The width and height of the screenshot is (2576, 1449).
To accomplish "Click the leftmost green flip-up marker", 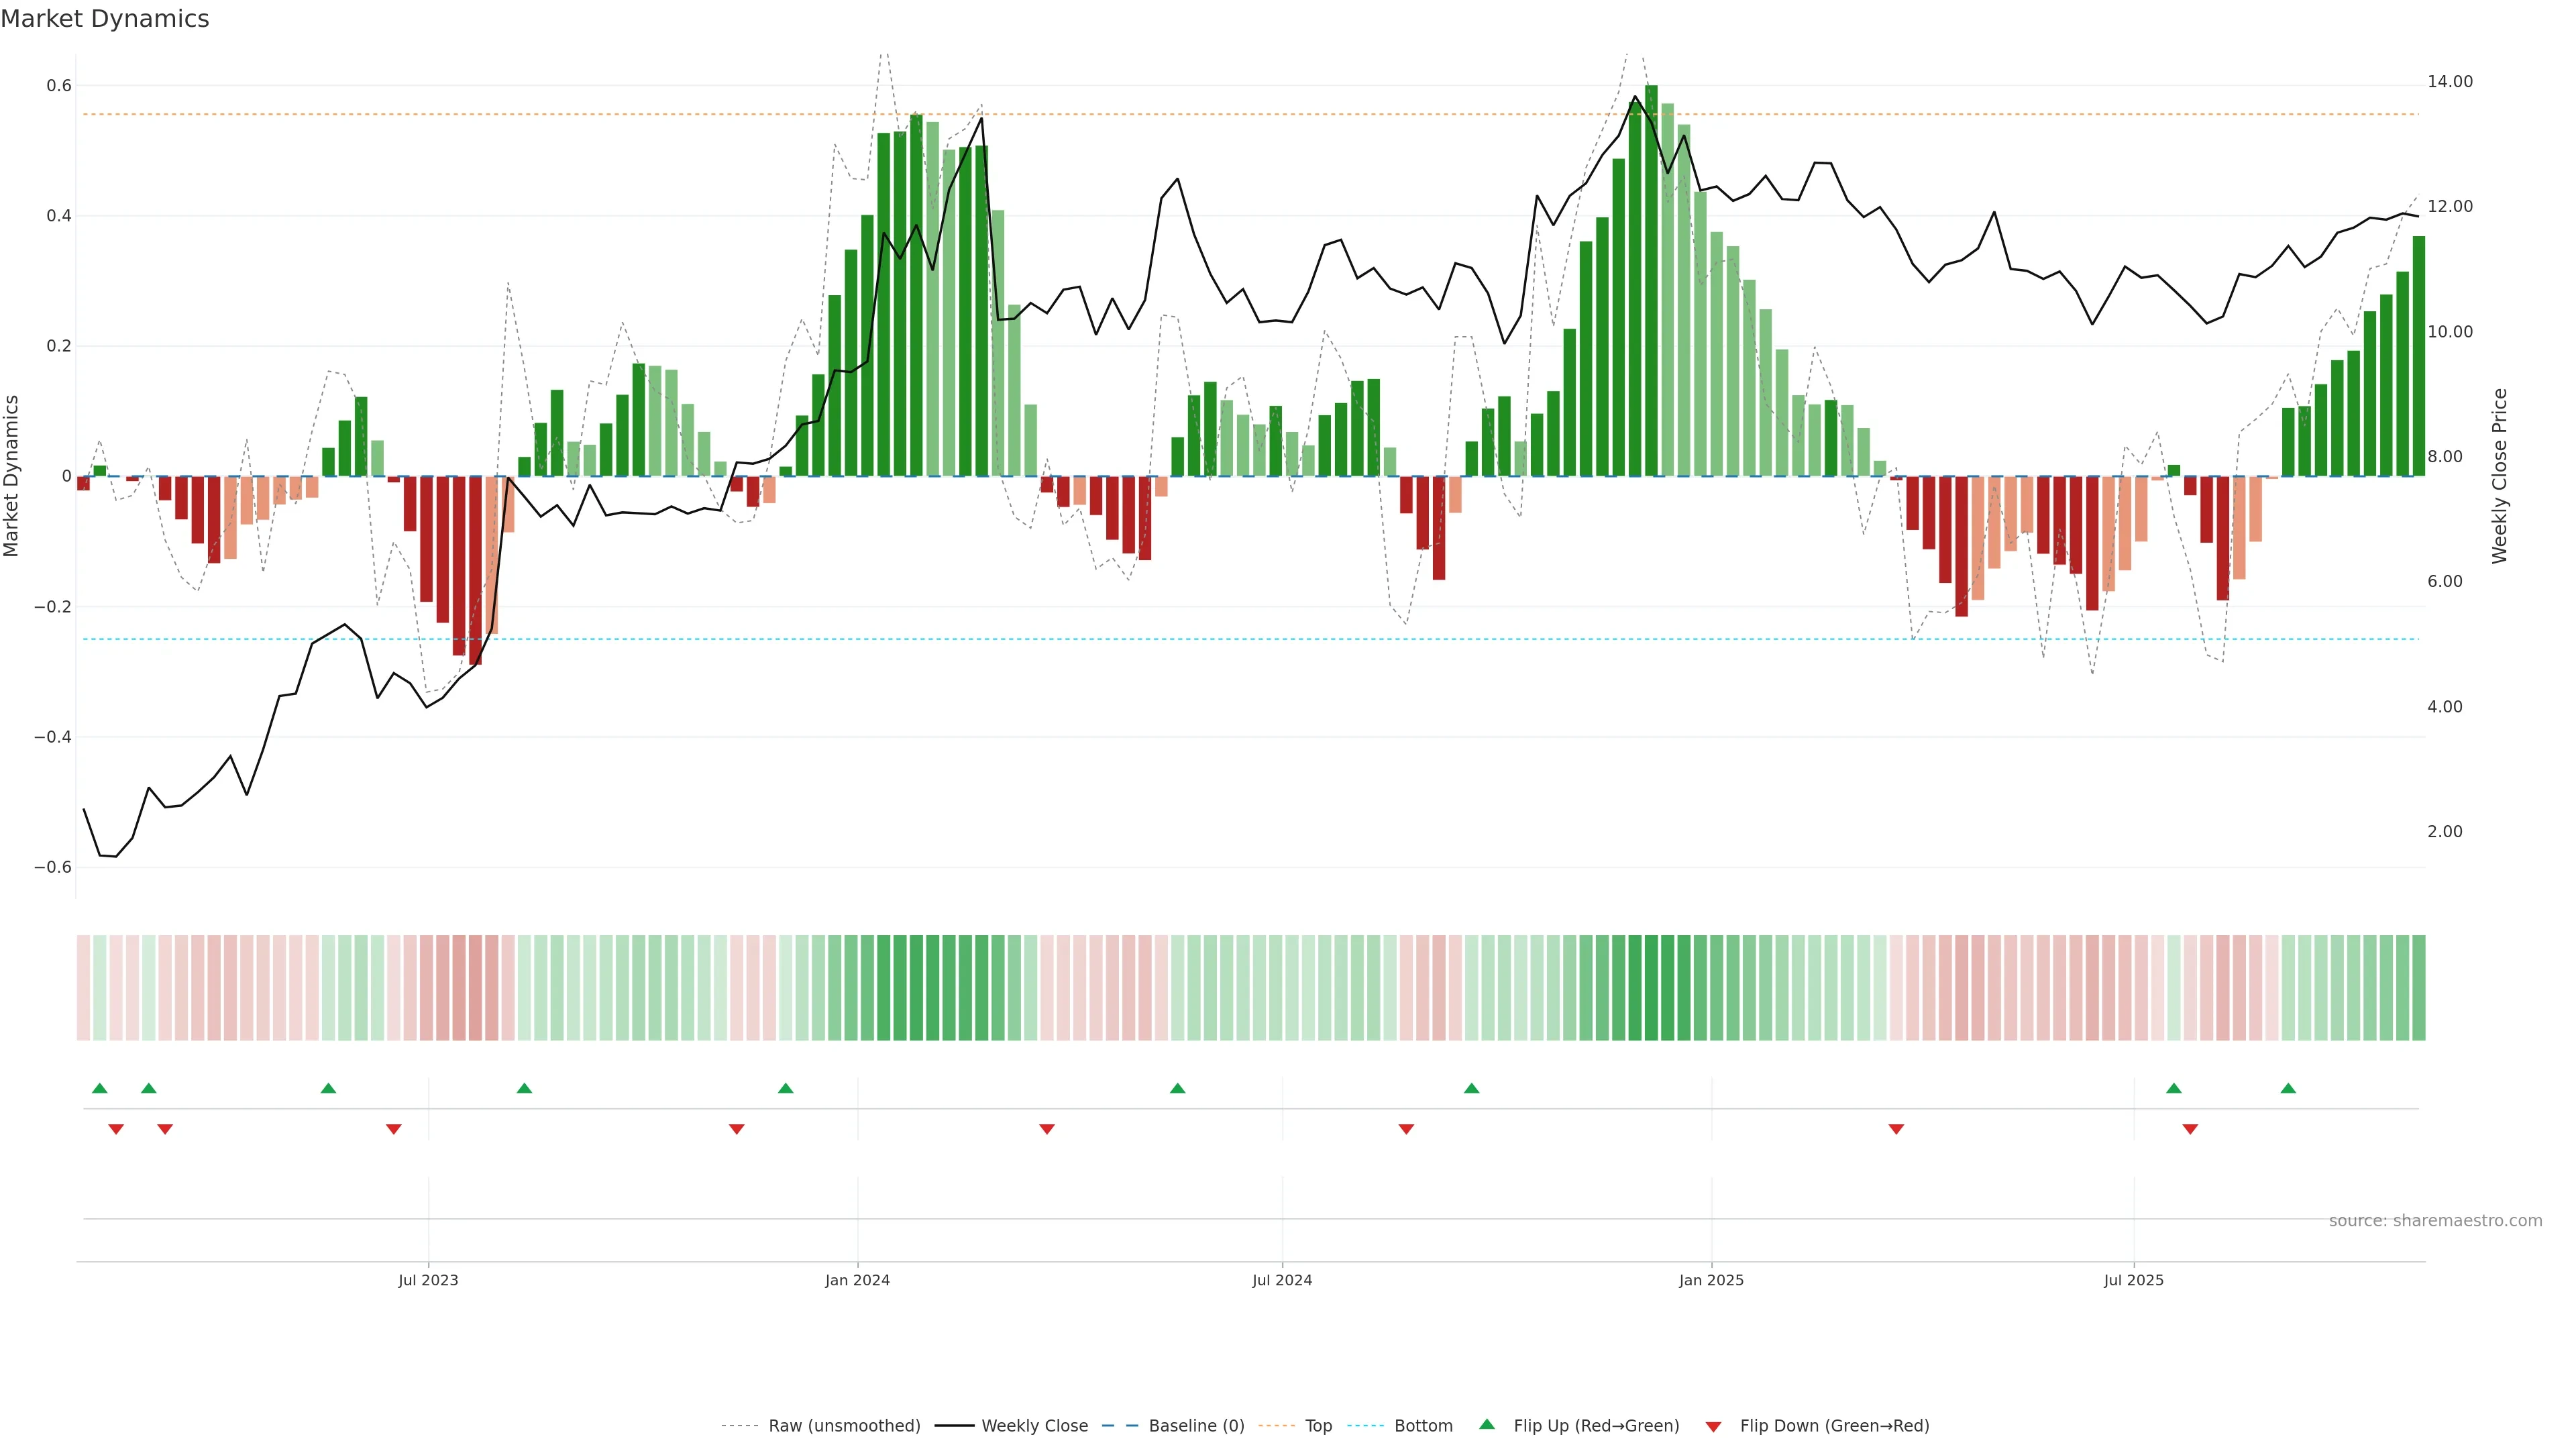I will (x=99, y=1088).
